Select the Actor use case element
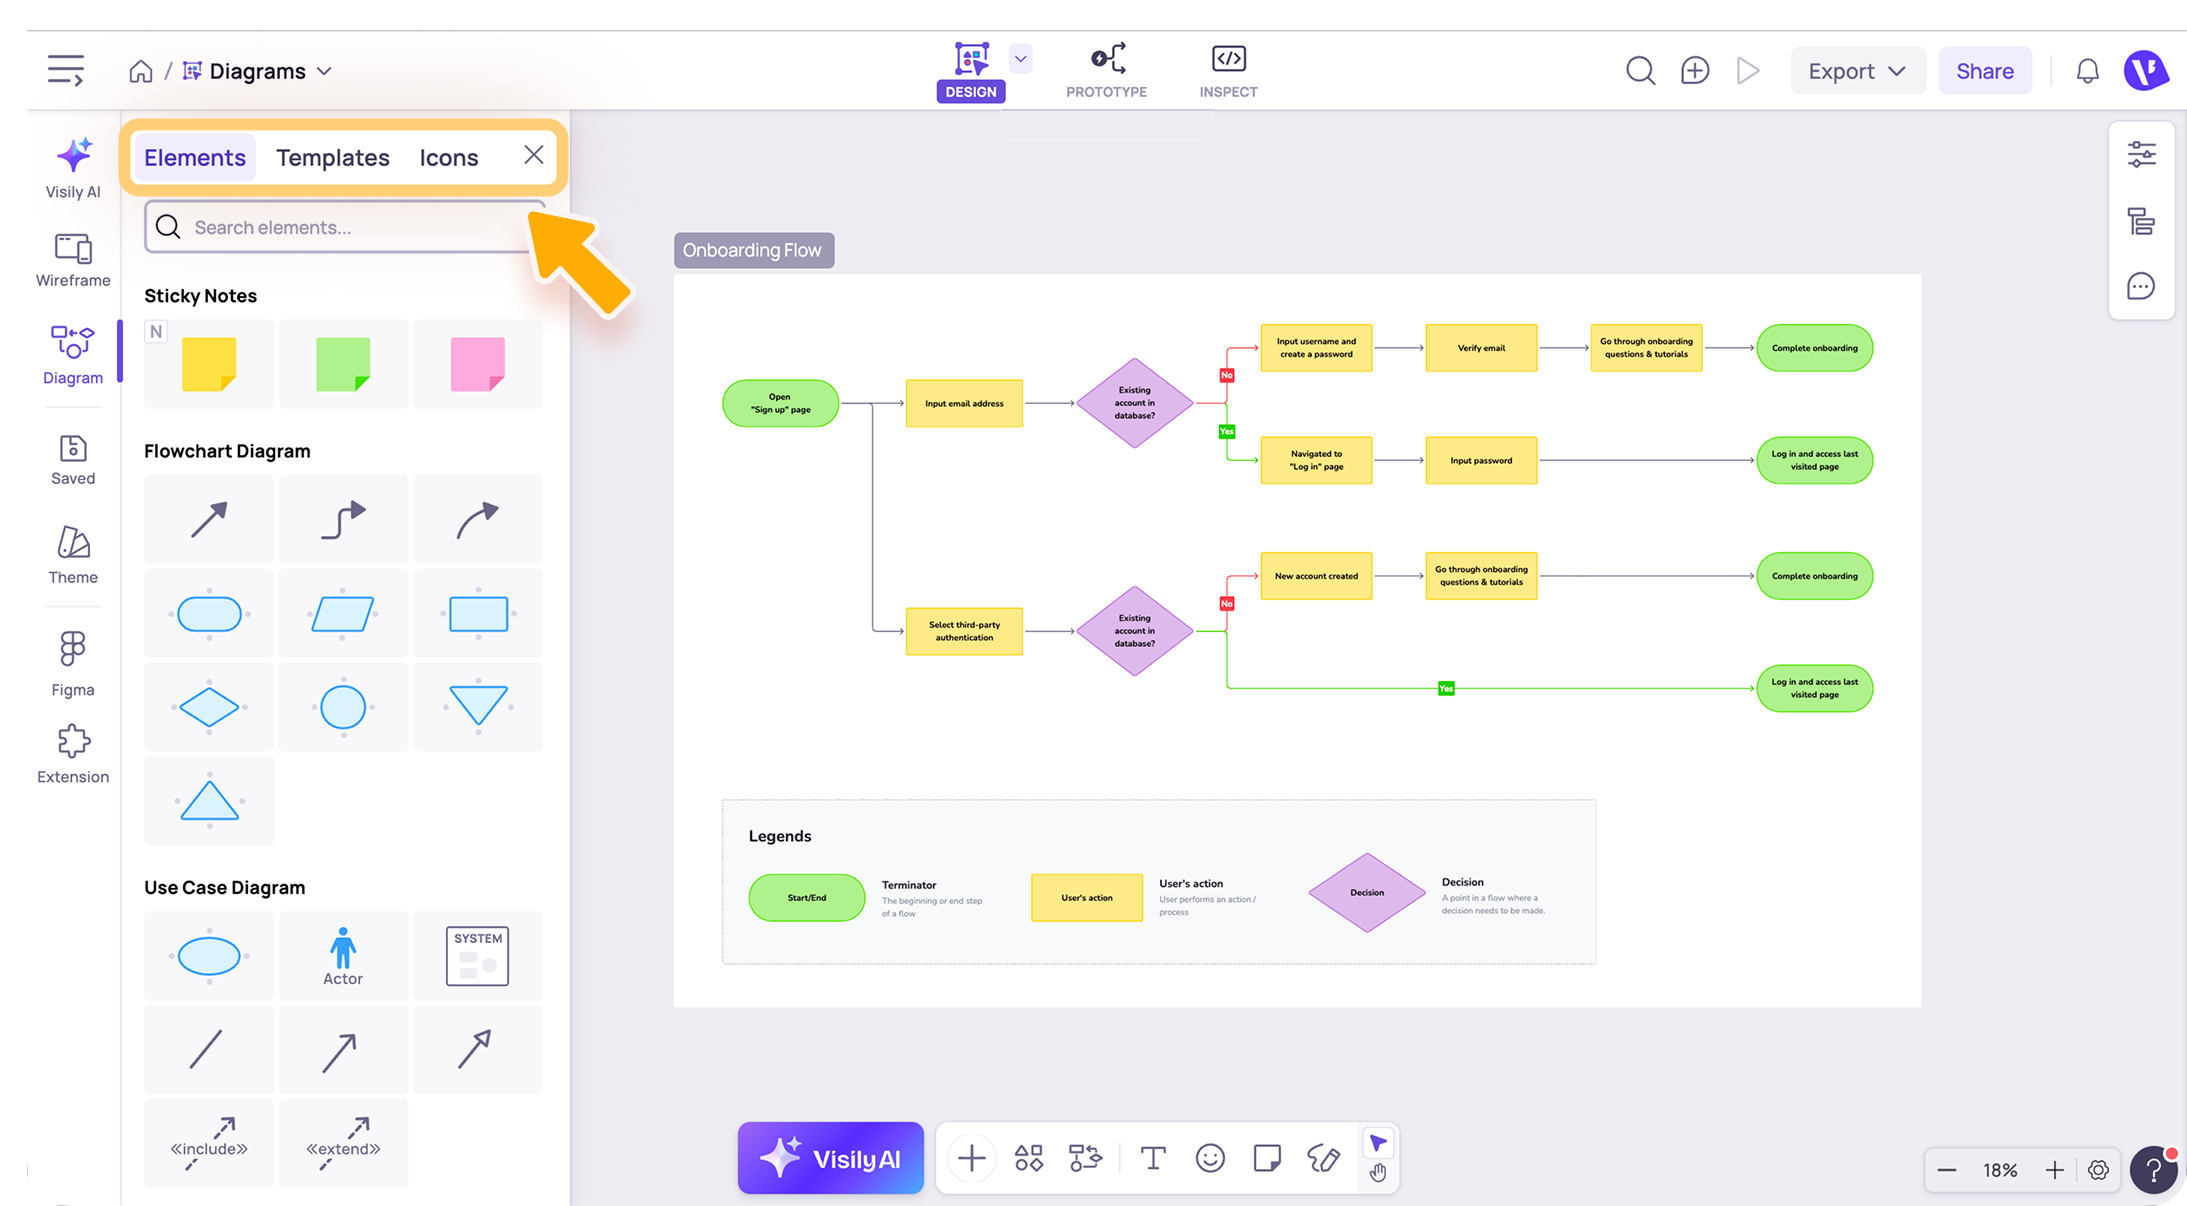 (343, 956)
